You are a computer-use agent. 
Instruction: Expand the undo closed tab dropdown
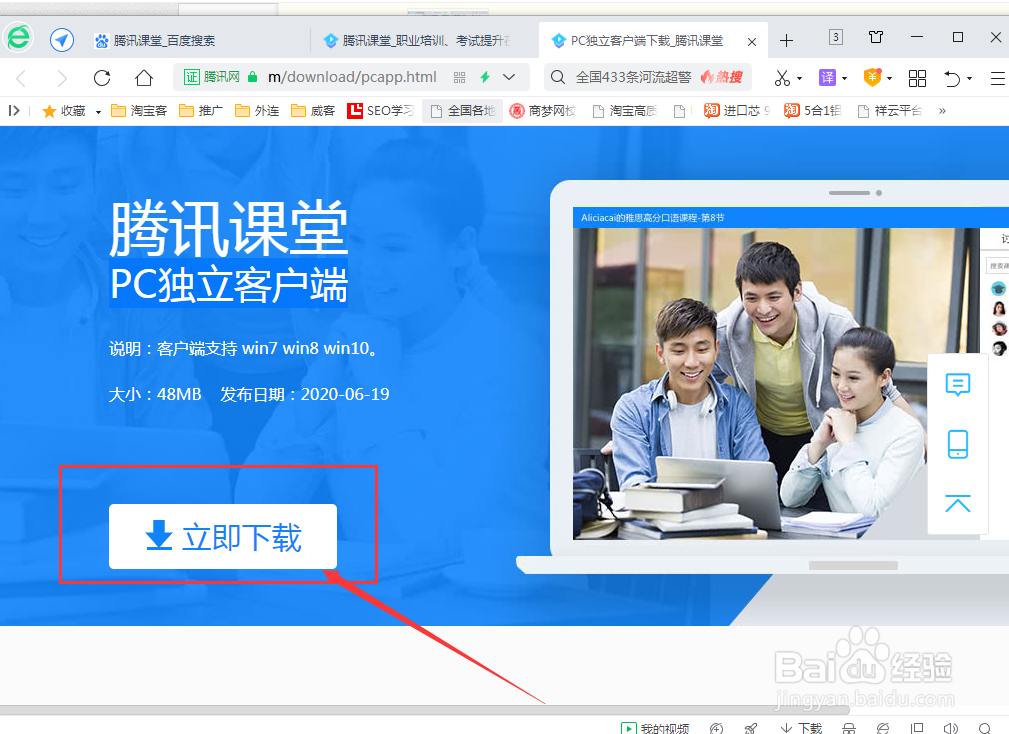coord(969,78)
